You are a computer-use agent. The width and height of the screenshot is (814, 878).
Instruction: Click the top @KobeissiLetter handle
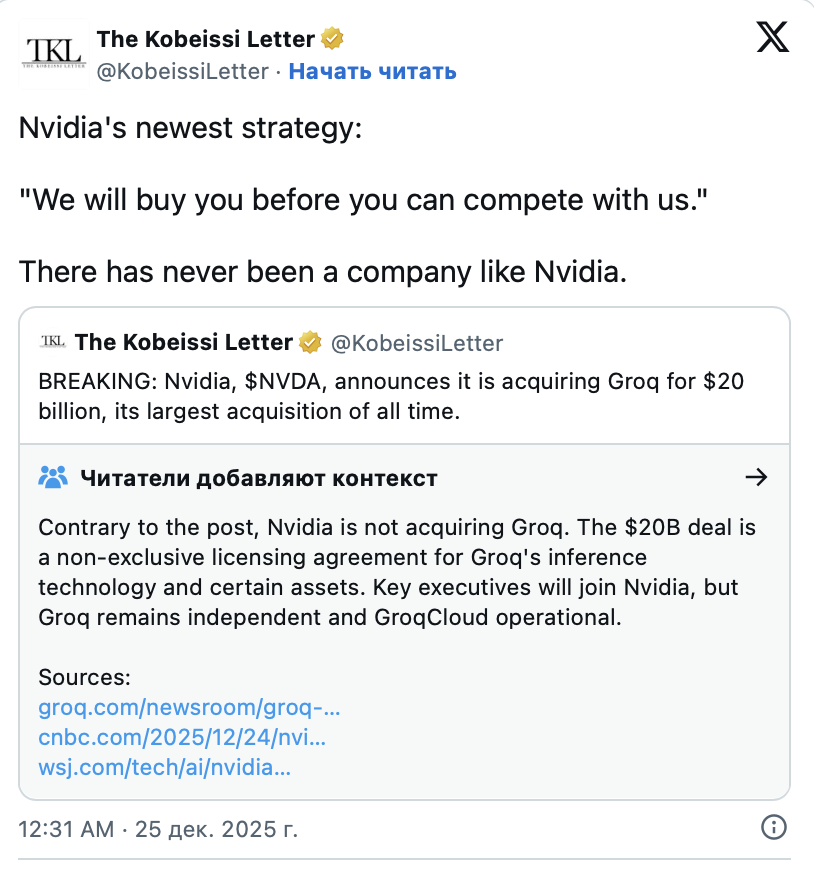[x=182, y=71]
